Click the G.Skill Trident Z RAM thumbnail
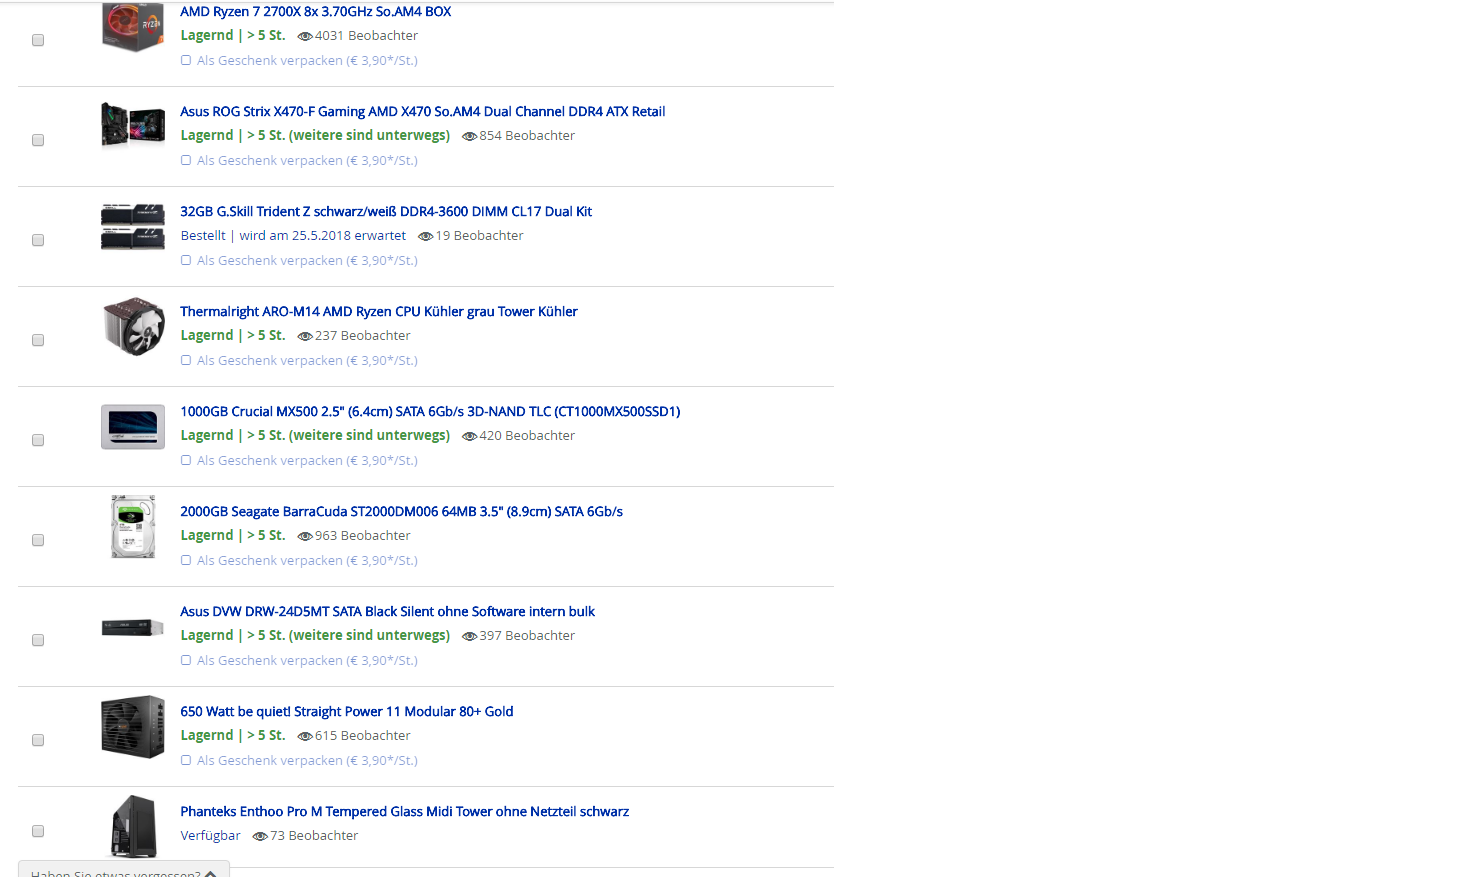1483x877 pixels. click(133, 227)
